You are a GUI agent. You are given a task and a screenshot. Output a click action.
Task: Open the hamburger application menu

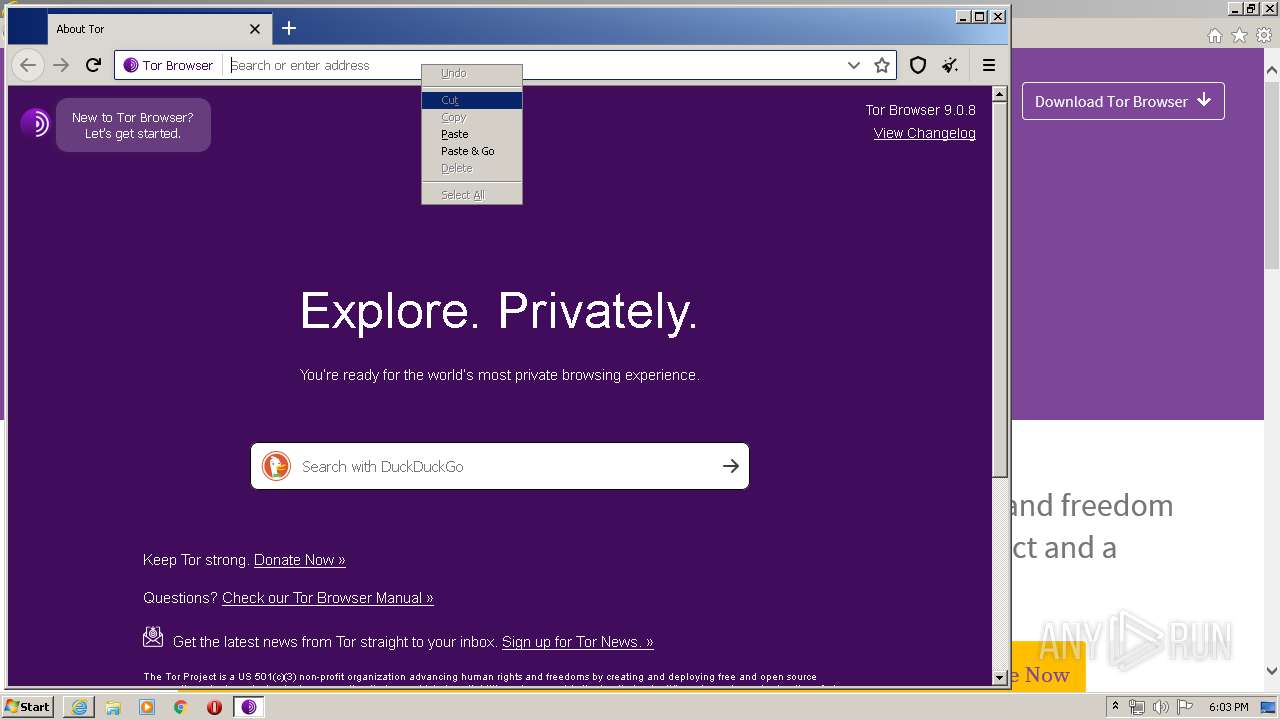tap(989, 65)
